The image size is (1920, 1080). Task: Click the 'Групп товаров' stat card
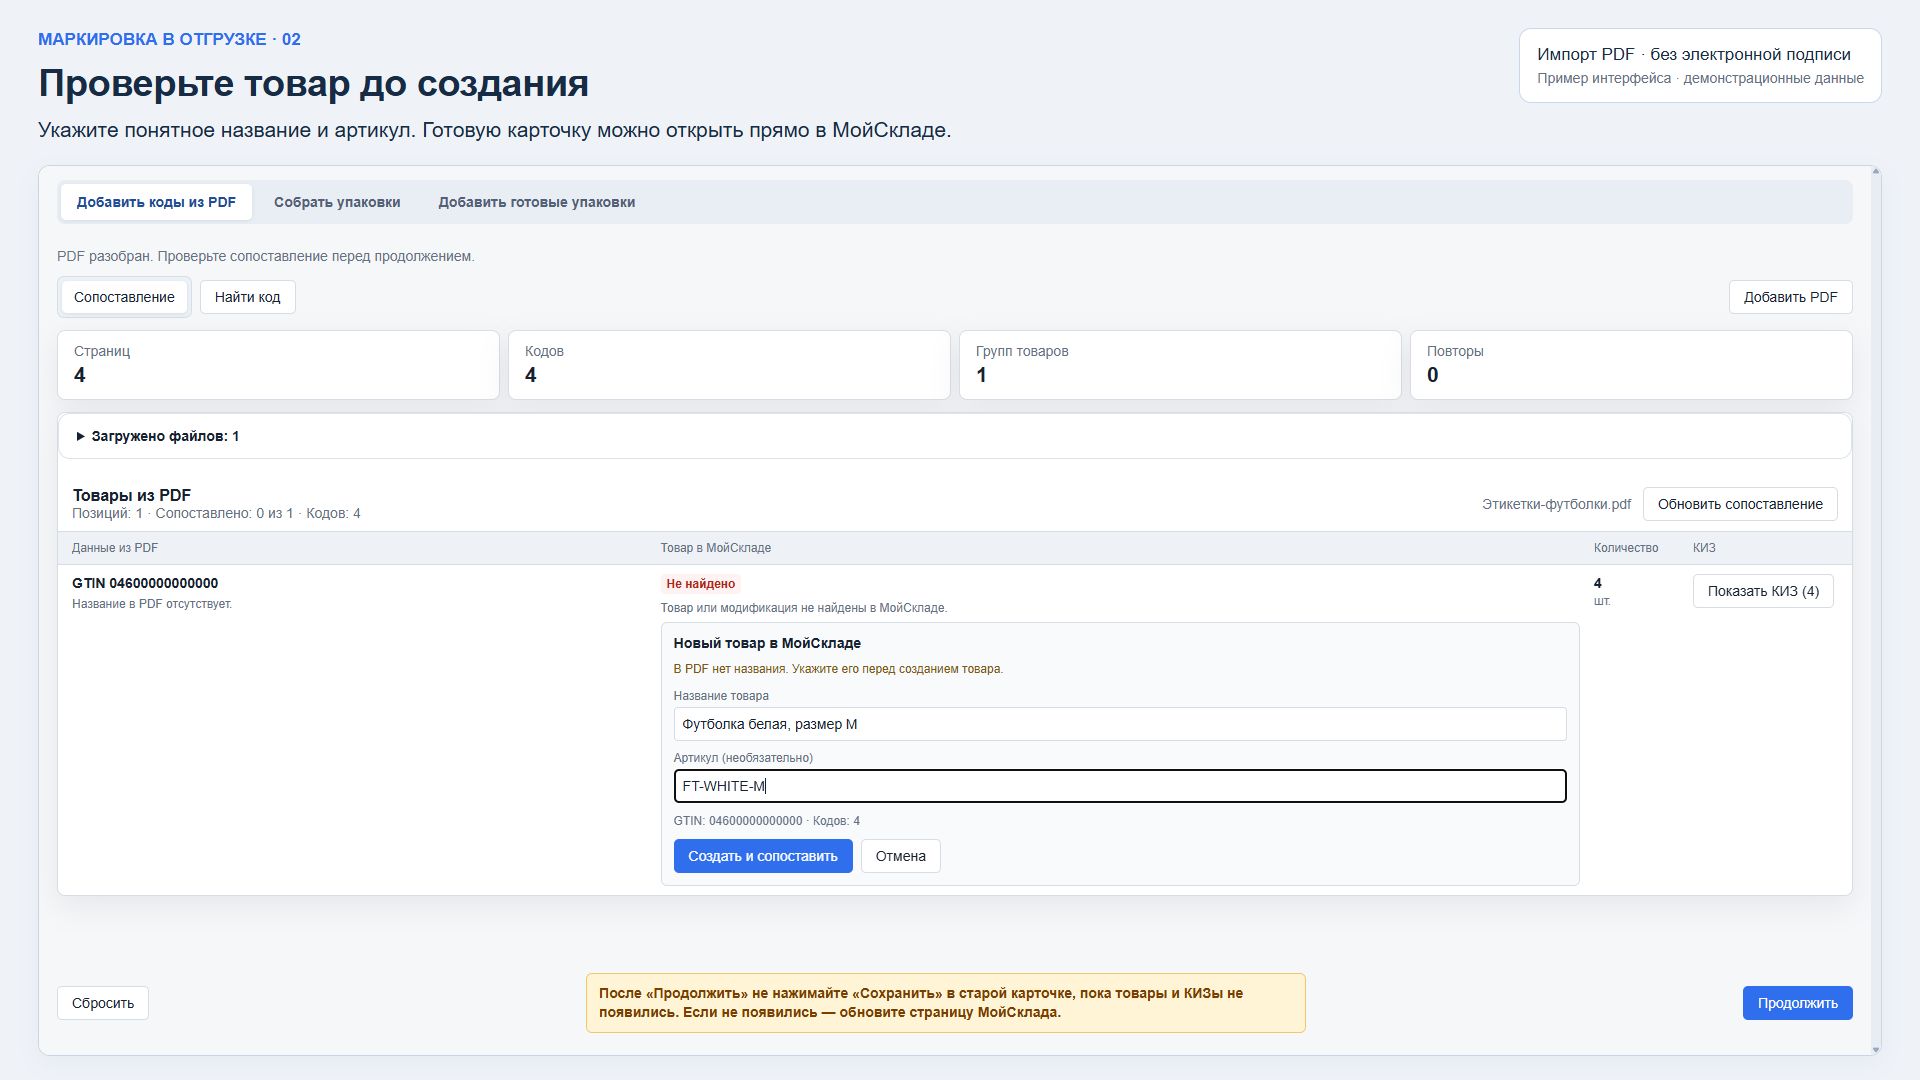point(1180,365)
